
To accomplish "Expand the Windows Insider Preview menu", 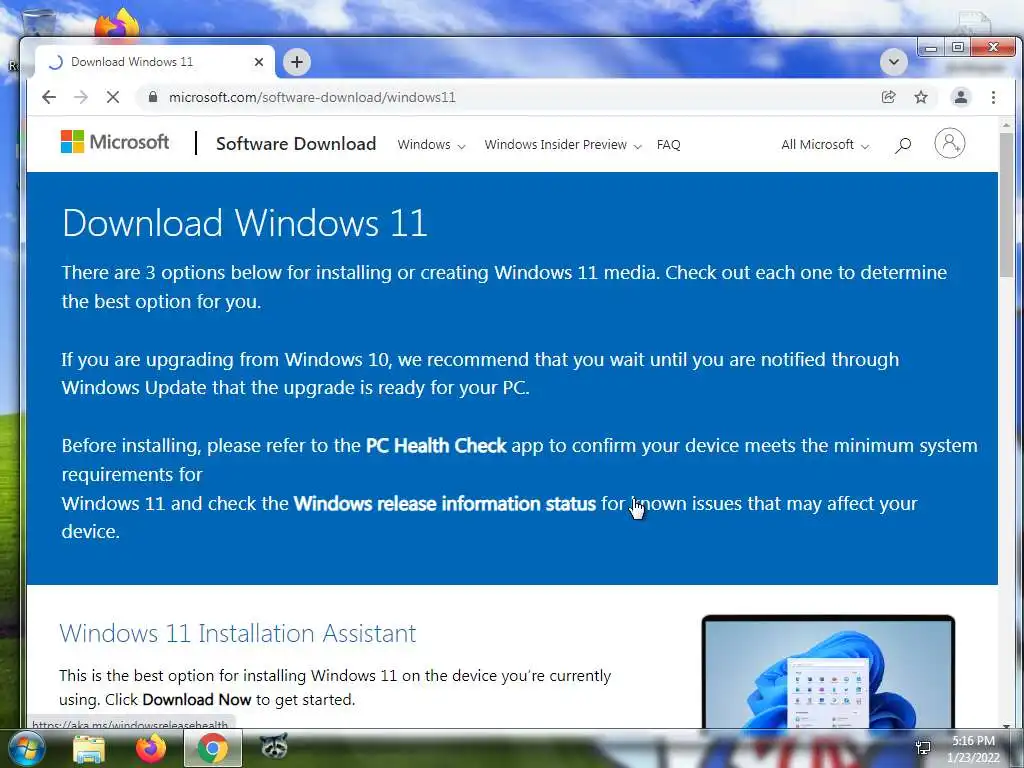I will [563, 145].
